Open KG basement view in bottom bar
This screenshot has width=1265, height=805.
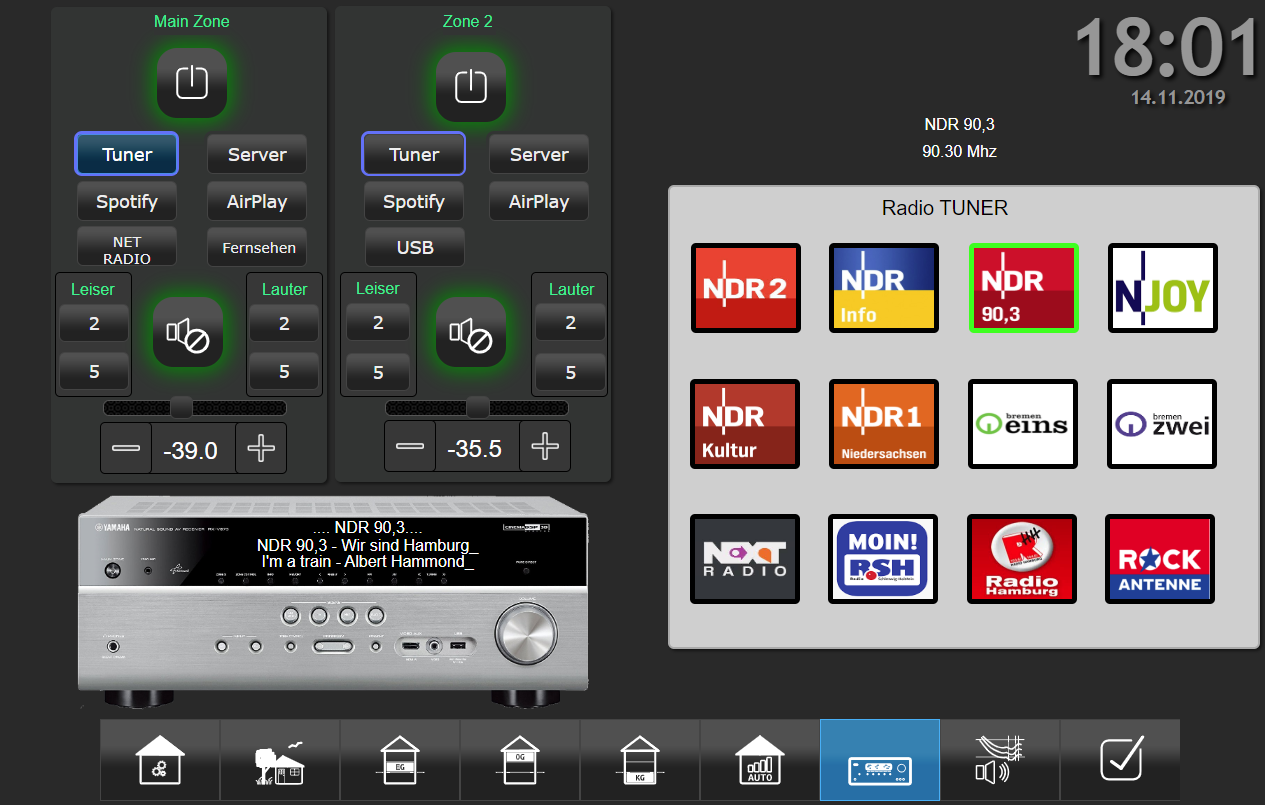[x=640, y=760]
